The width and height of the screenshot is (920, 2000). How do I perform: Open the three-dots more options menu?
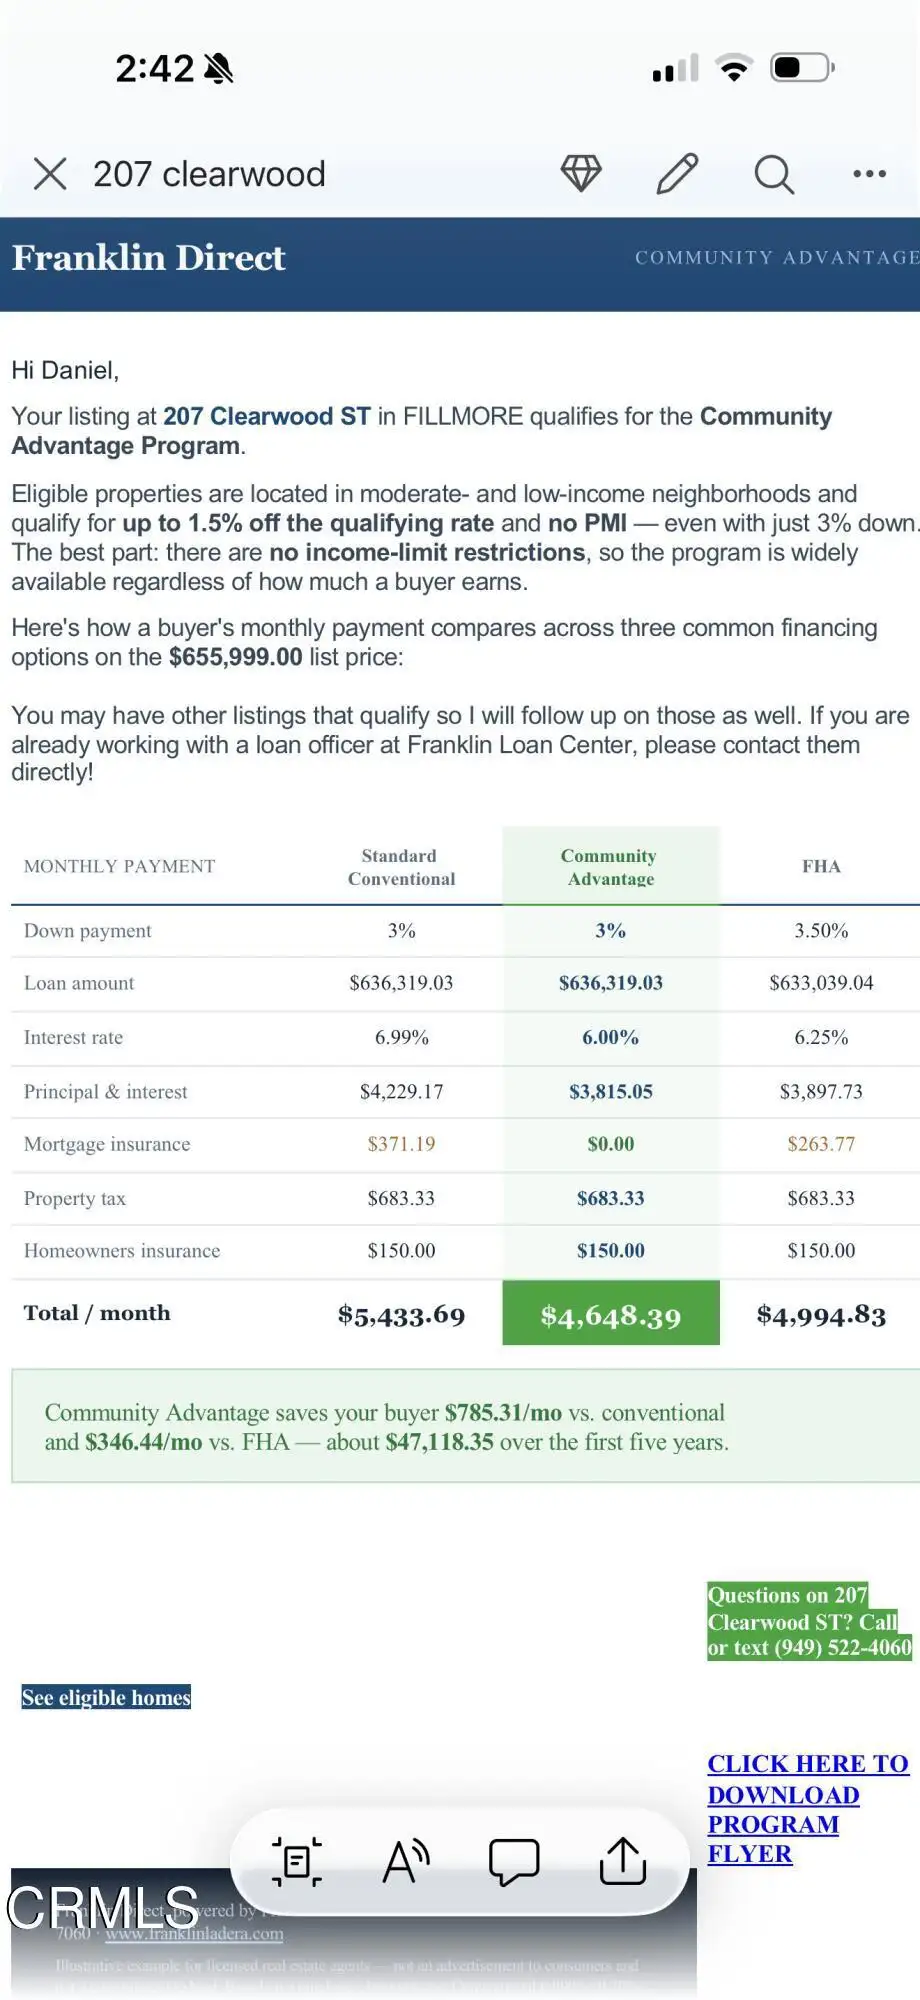coord(869,174)
